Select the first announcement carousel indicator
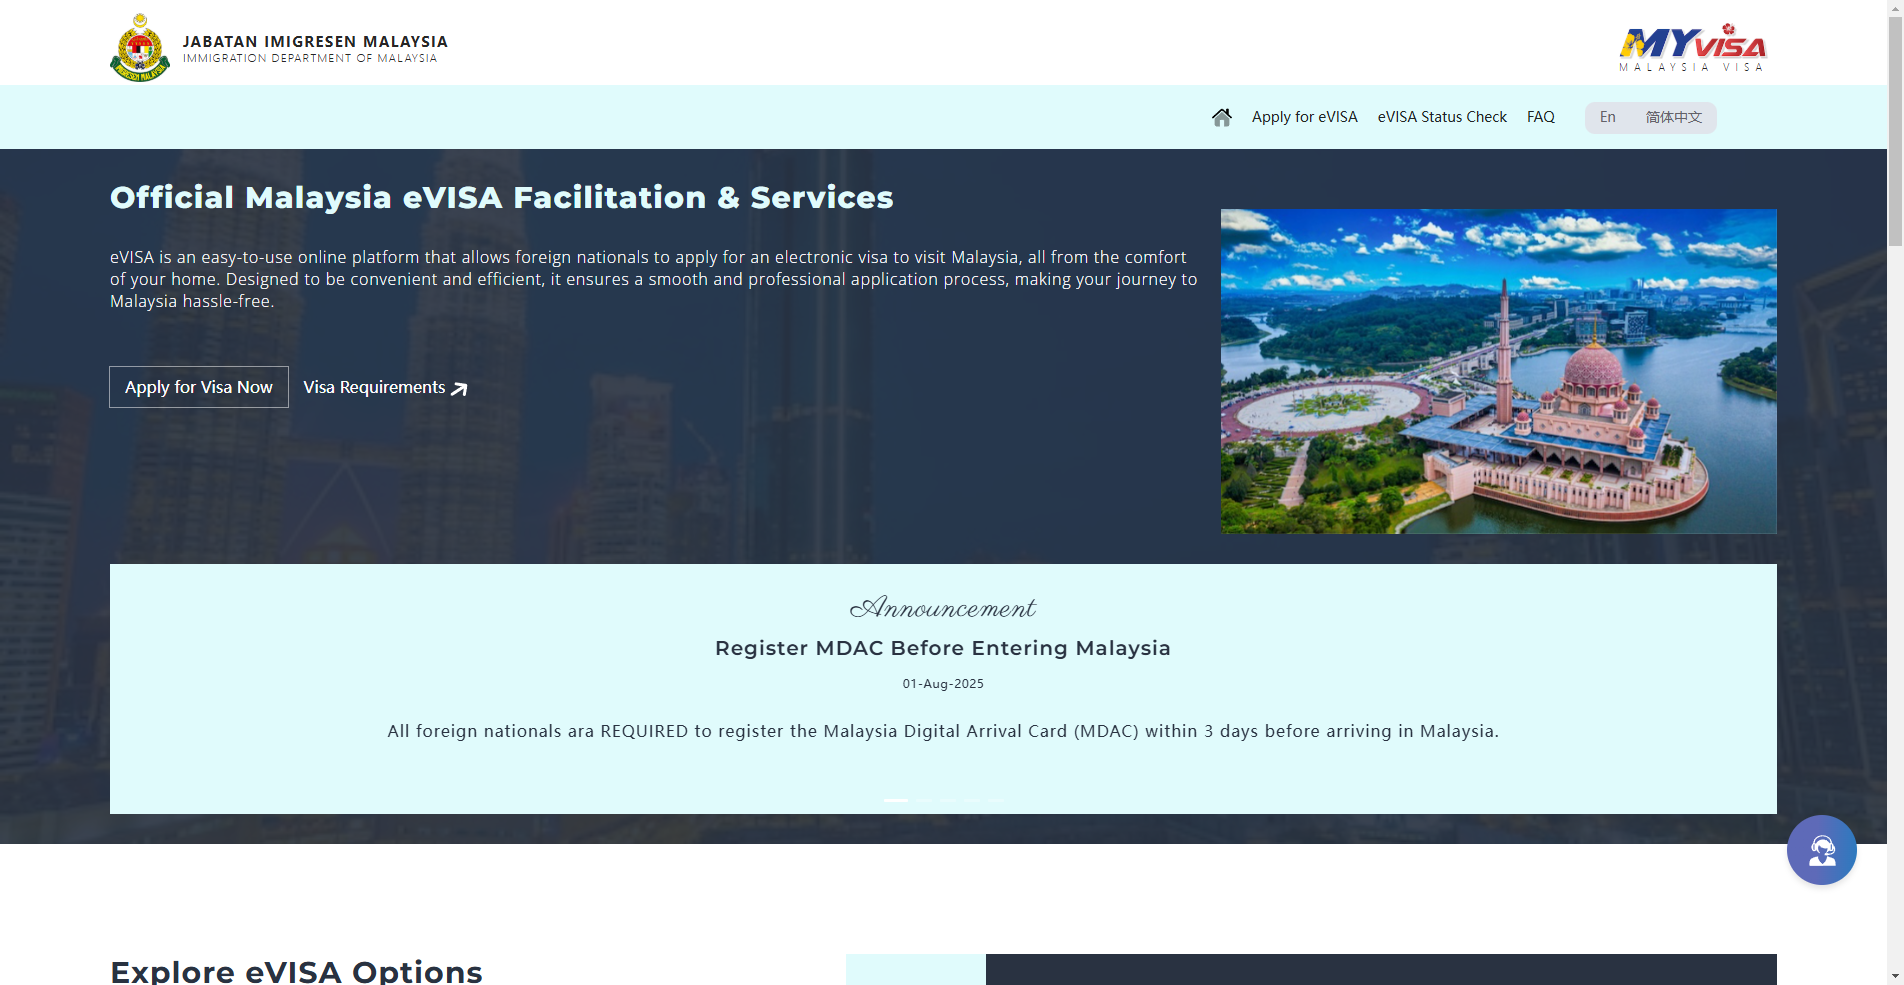This screenshot has height=985, width=1904. (895, 801)
